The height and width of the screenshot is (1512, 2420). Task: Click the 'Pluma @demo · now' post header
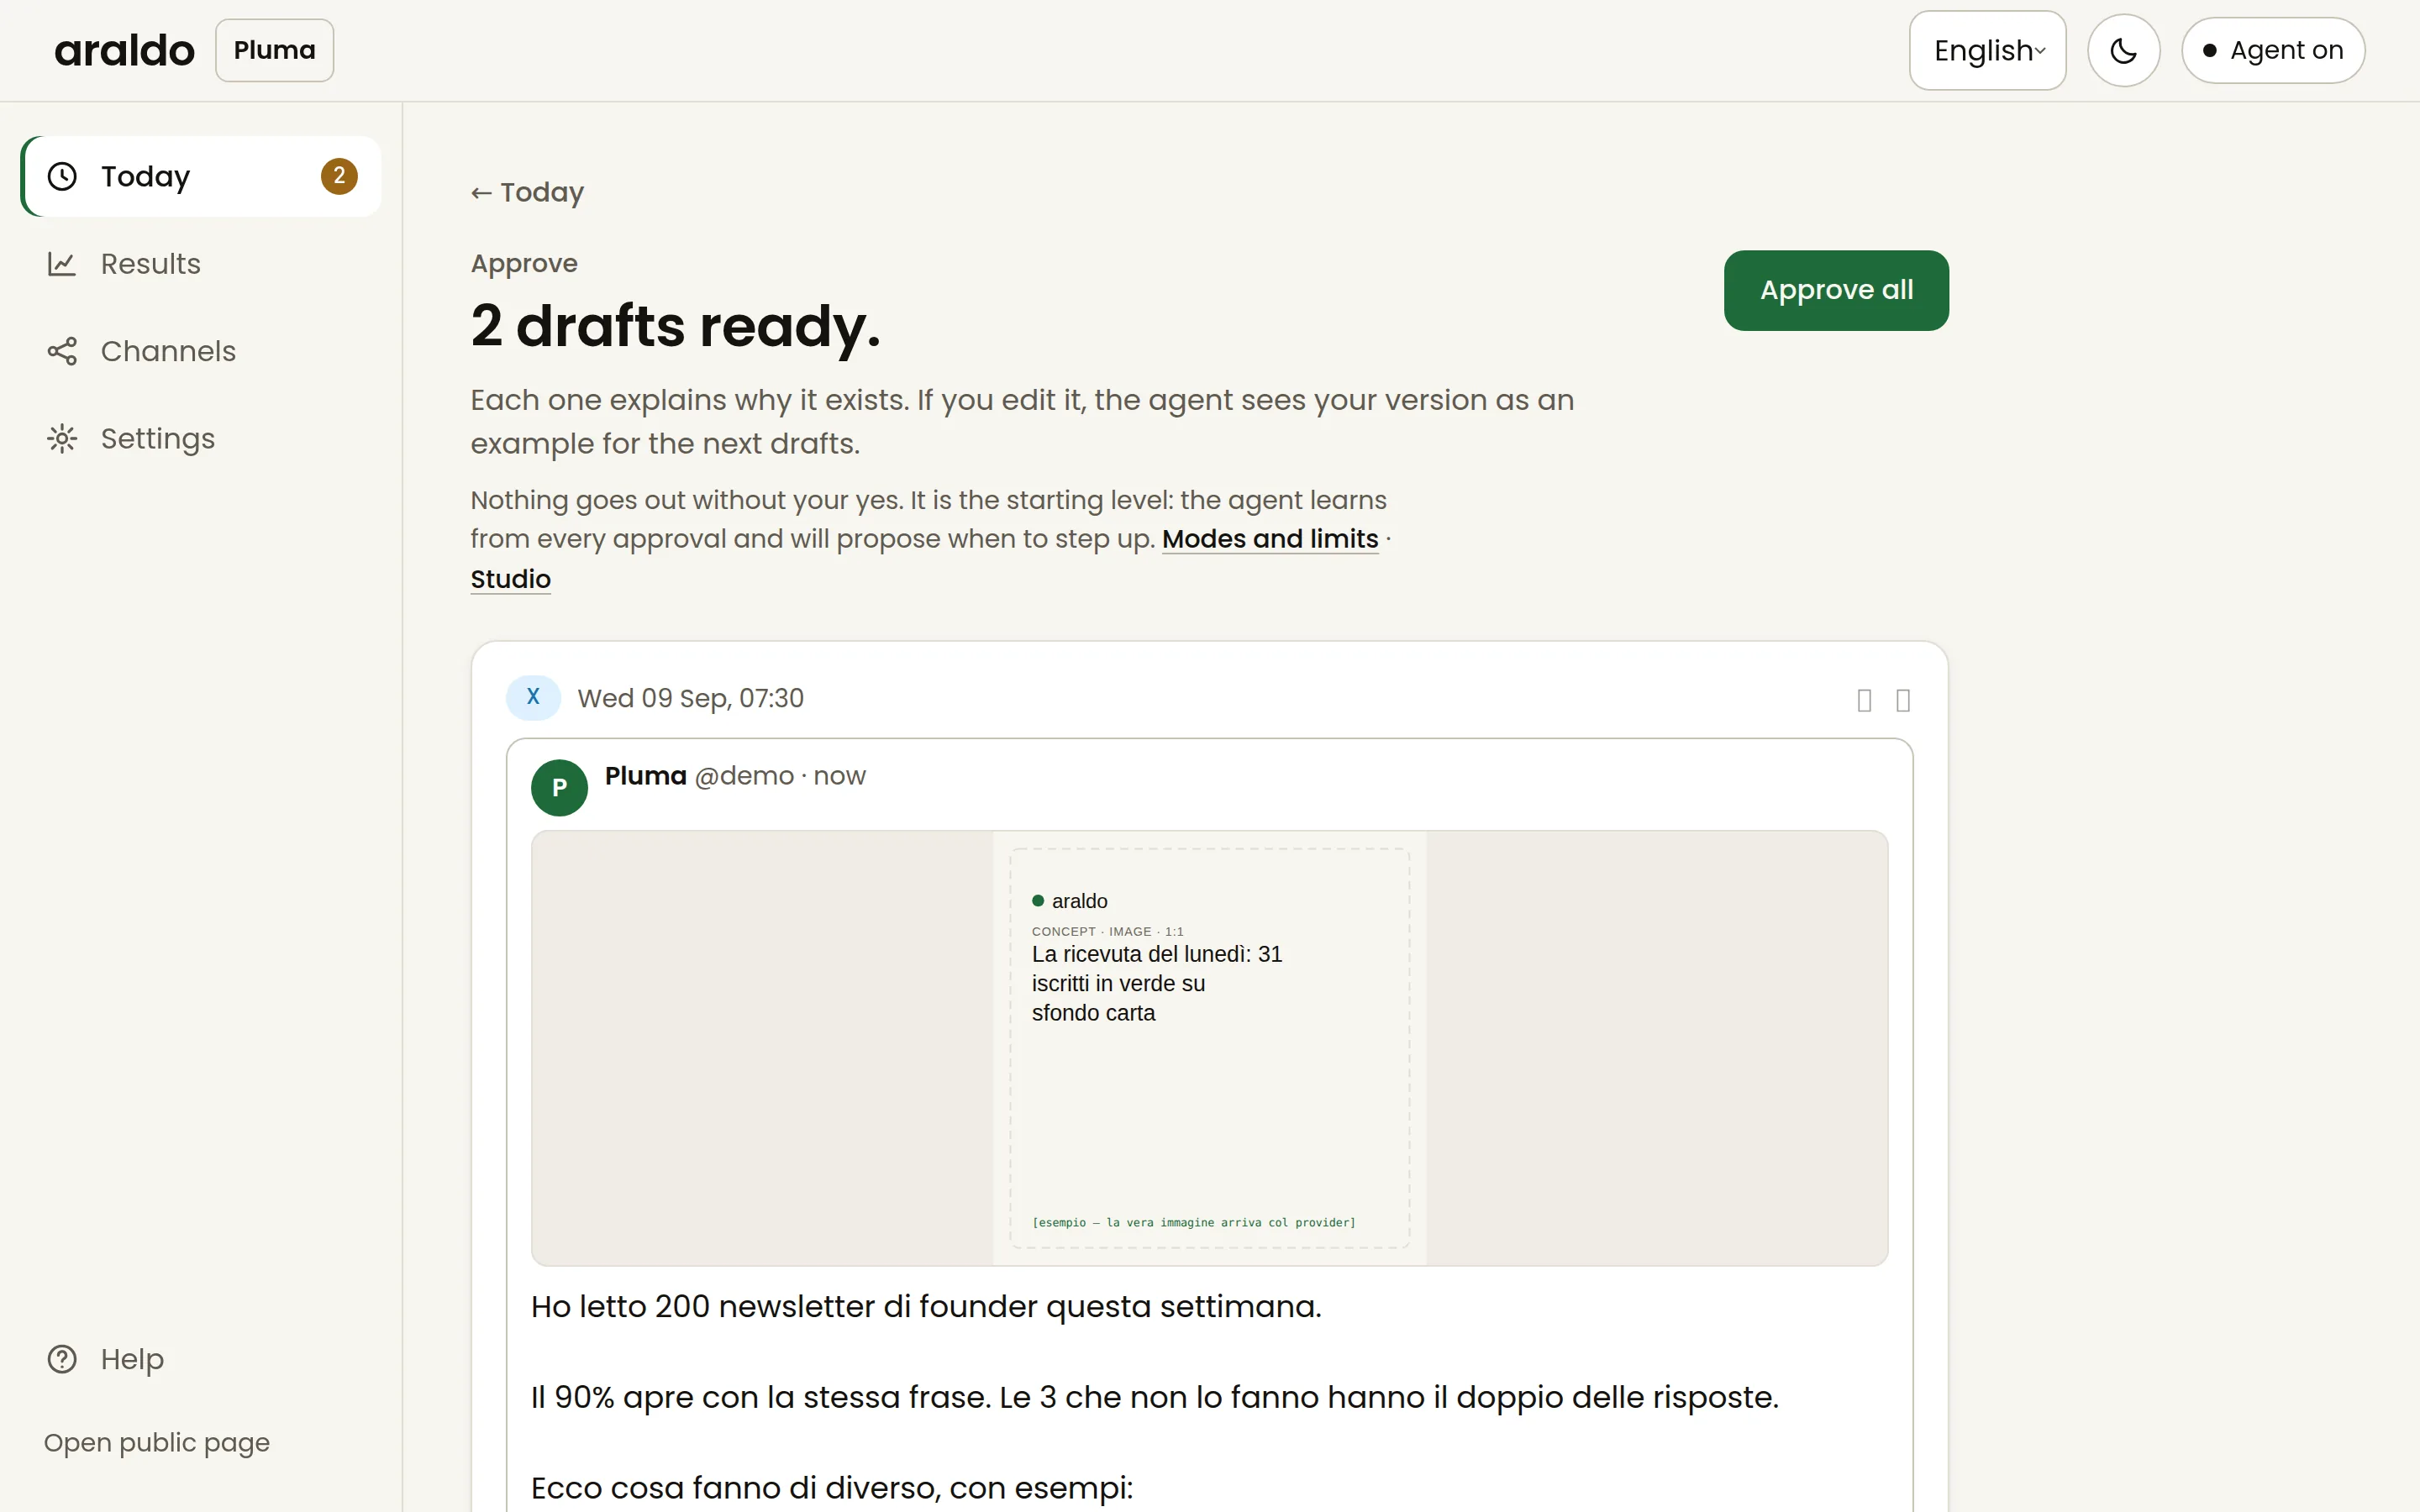[x=735, y=776]
